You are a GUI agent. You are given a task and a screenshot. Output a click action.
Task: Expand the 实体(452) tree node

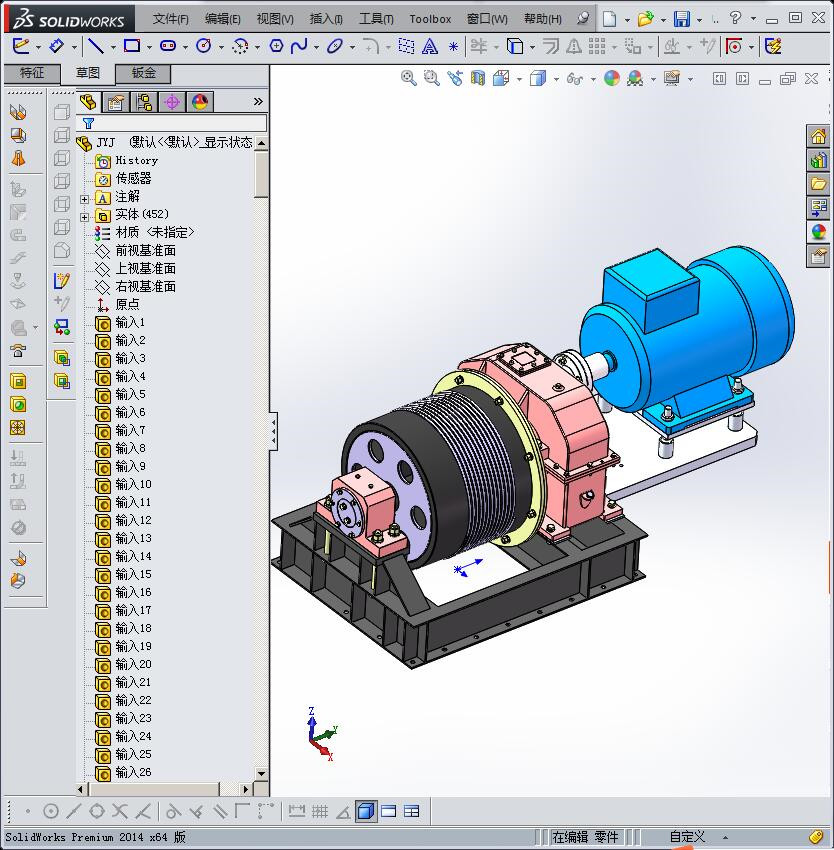[x=85, y=217]
